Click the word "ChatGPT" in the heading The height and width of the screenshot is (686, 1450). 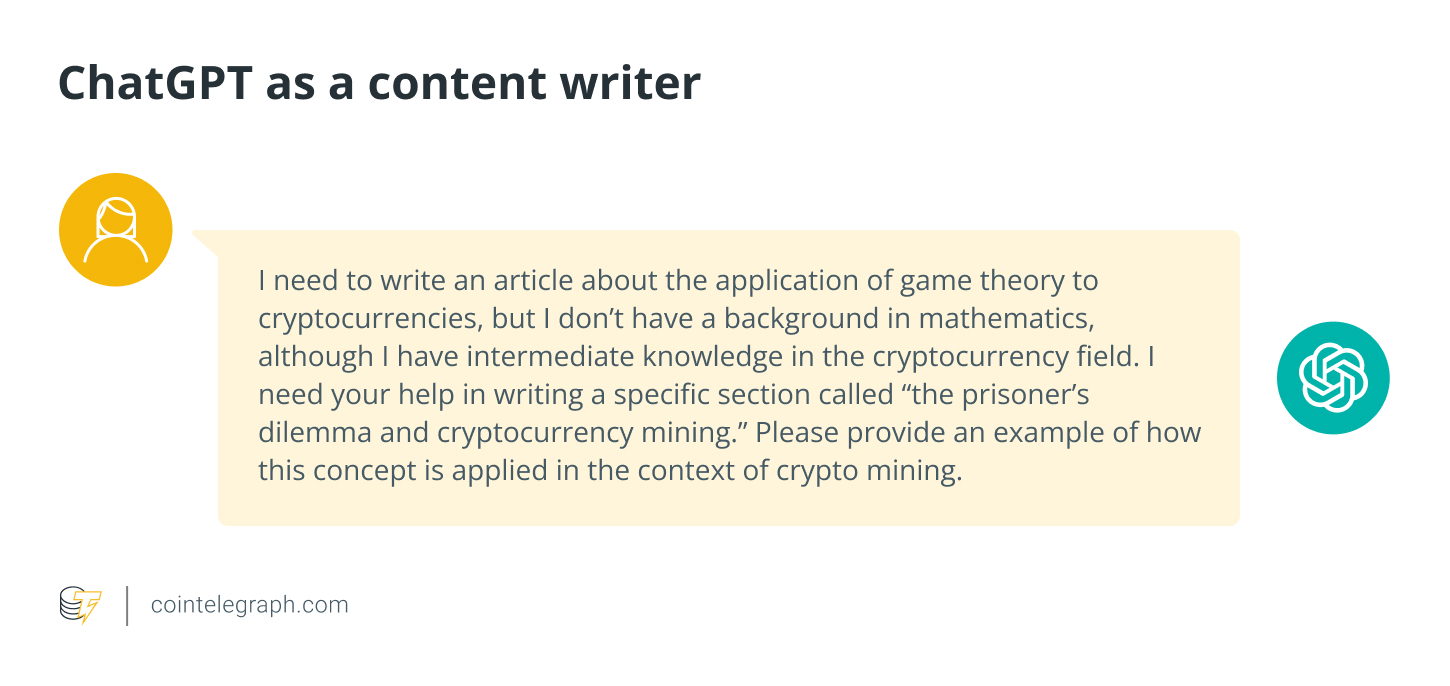click(x=153, y=84)
